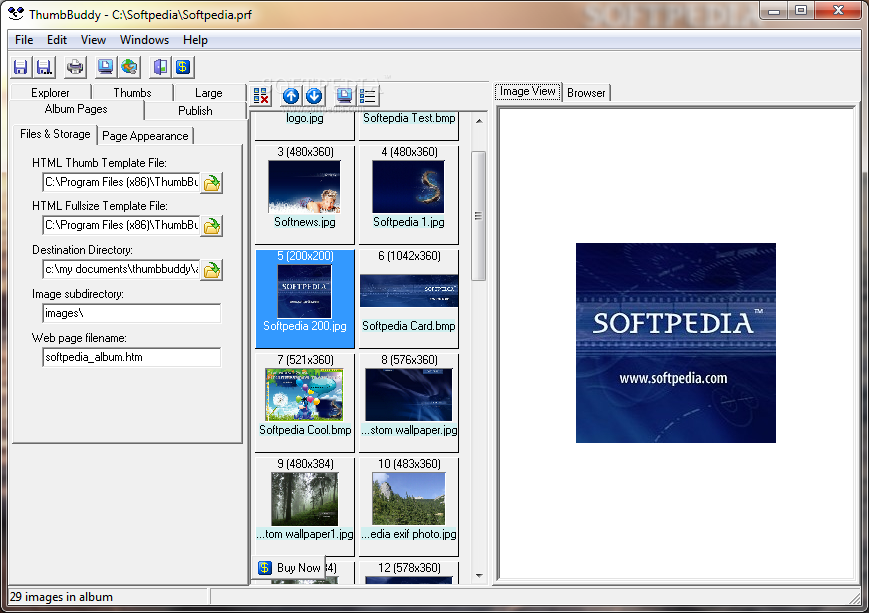This screenshot has height=613, width=869.
Task: Select the Softpedia Test.bmp thumbnail item
Action: click(408, 125)
